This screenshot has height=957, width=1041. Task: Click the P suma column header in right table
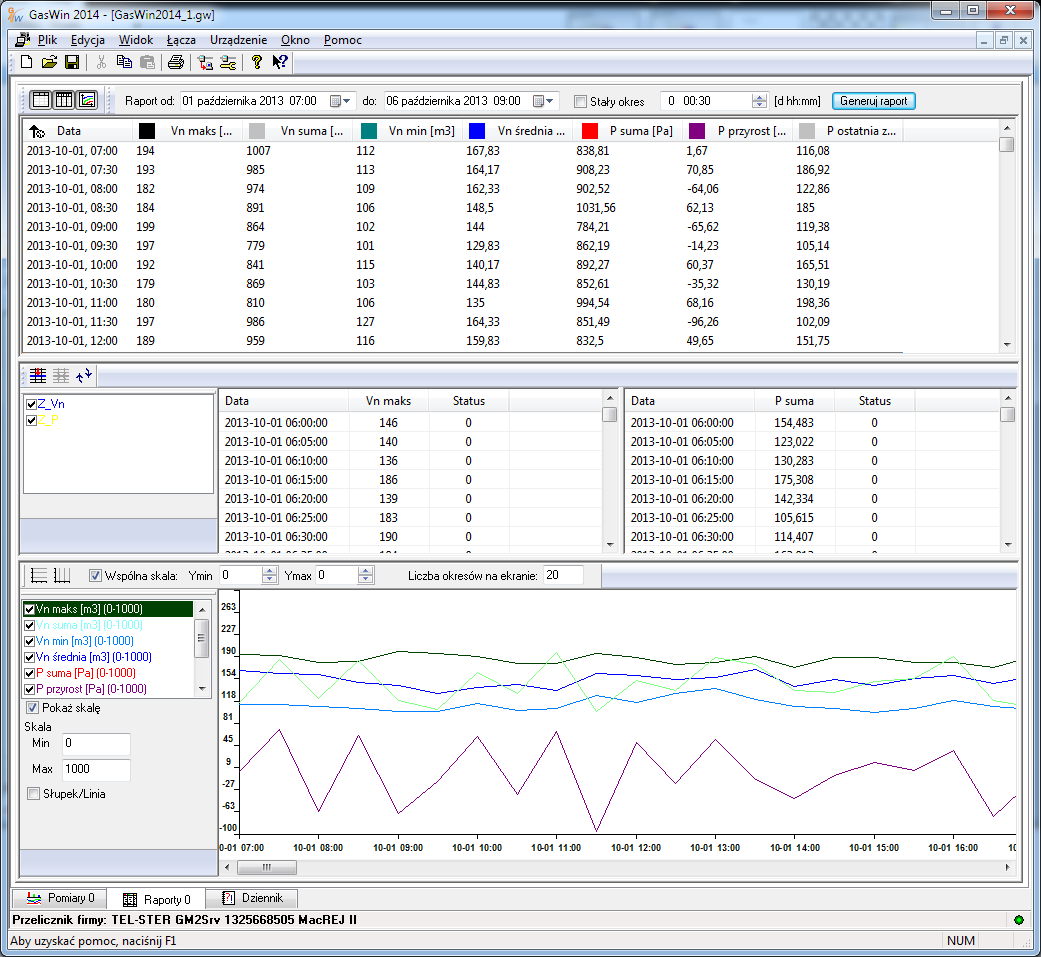pos(794,401)
